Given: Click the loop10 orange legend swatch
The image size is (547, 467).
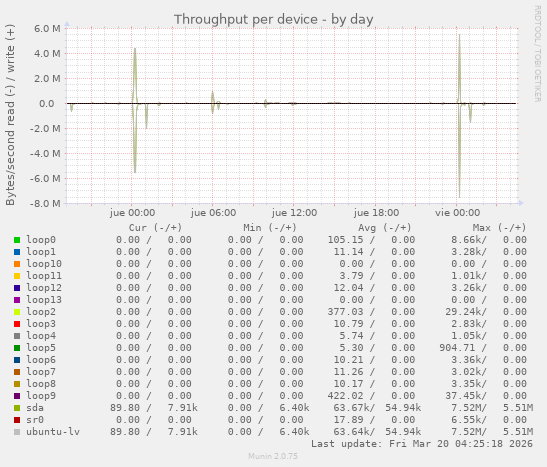Looking at the screenshot, I should point(17,264).
